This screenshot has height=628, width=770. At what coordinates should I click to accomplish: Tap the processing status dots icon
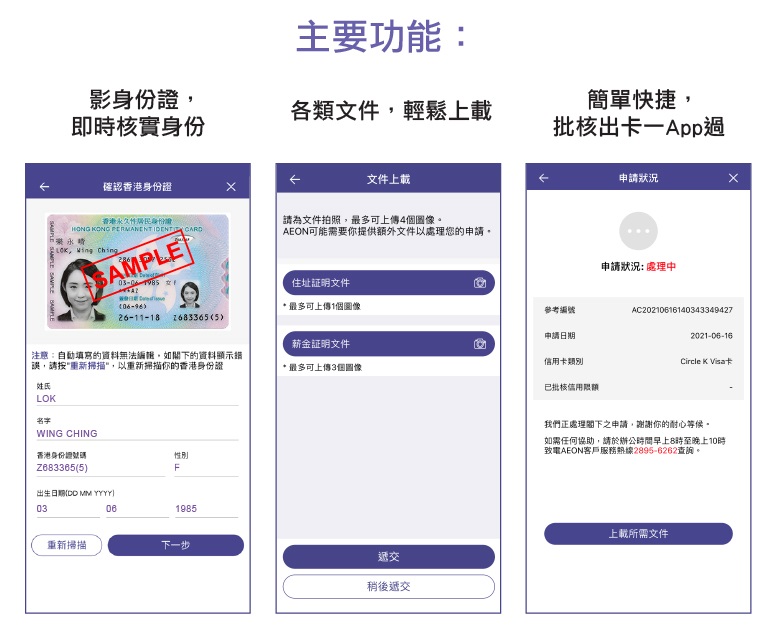pyautogui.click(x=638, y=231)
